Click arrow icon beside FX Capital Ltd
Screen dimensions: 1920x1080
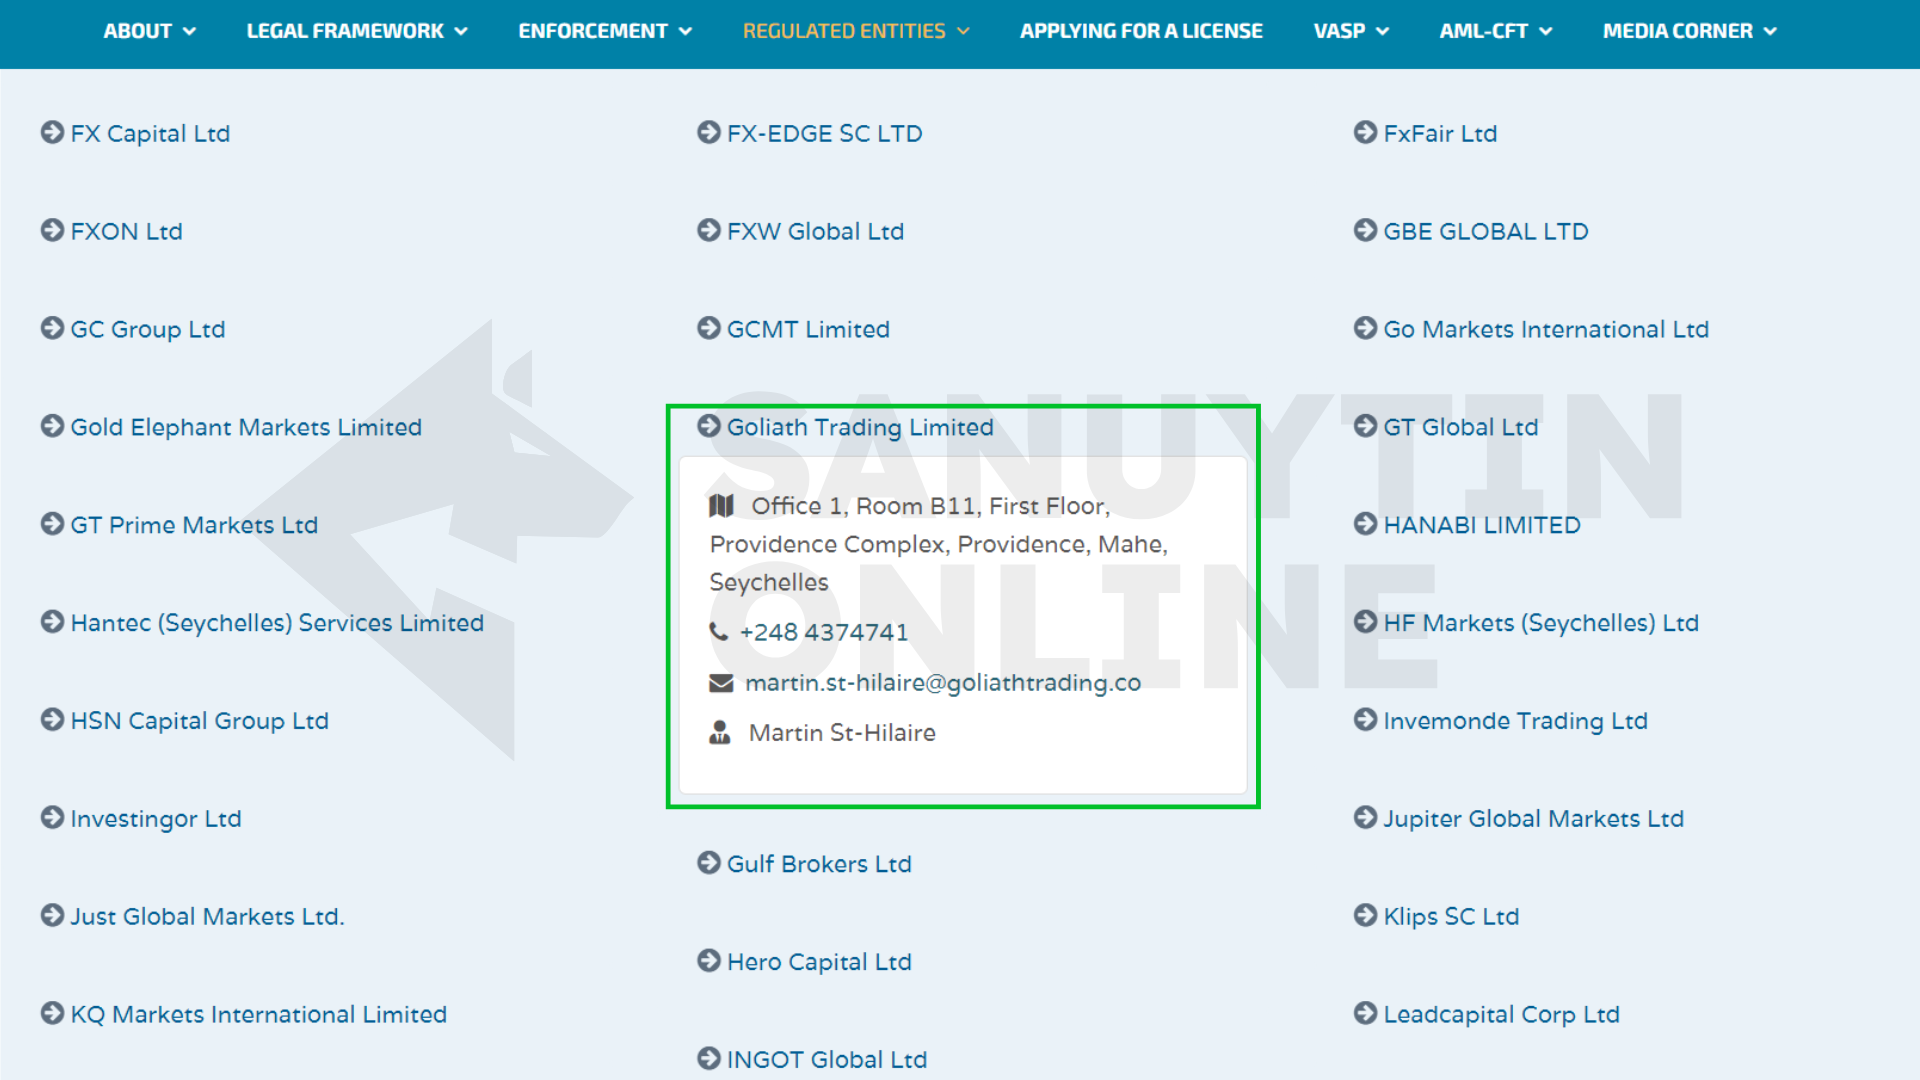52,132
